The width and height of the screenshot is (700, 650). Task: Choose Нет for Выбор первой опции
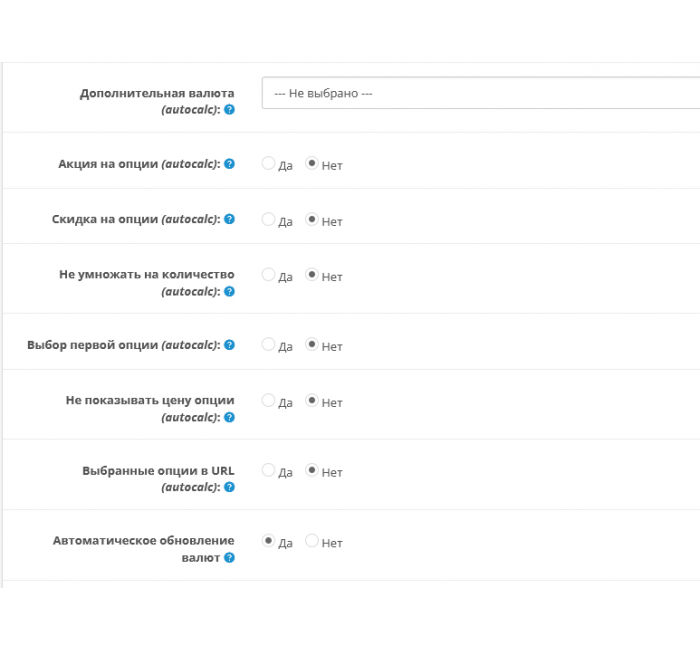(x=312, y=344)
